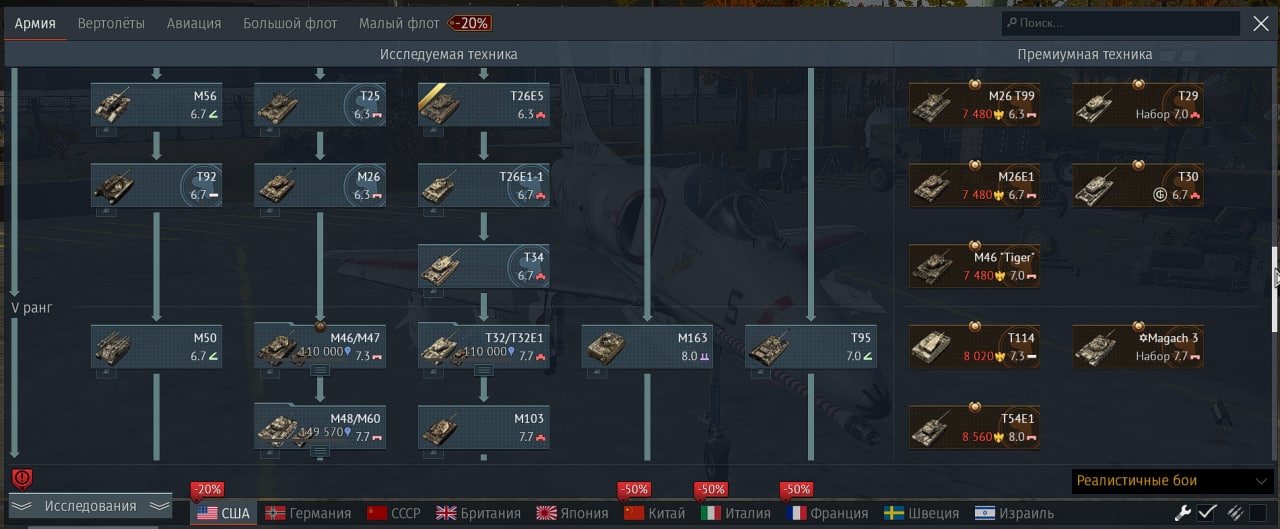Image resolution: width=1280 pixels, height=529 pixels.
Task: Enable the empty checkbox beside ammo icon
Action: pyautogui.click(x=1259, y=513)
